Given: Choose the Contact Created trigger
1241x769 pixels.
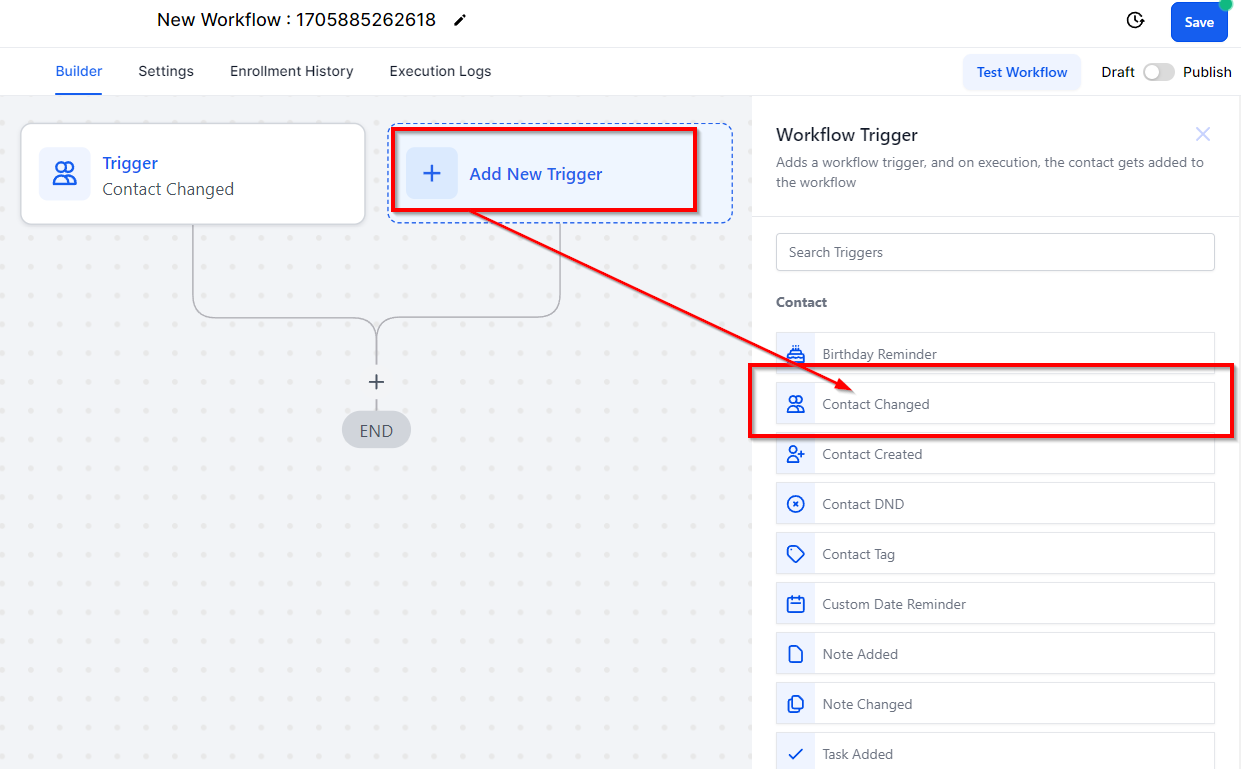Looking at the screenshot, I should (995, 454).
